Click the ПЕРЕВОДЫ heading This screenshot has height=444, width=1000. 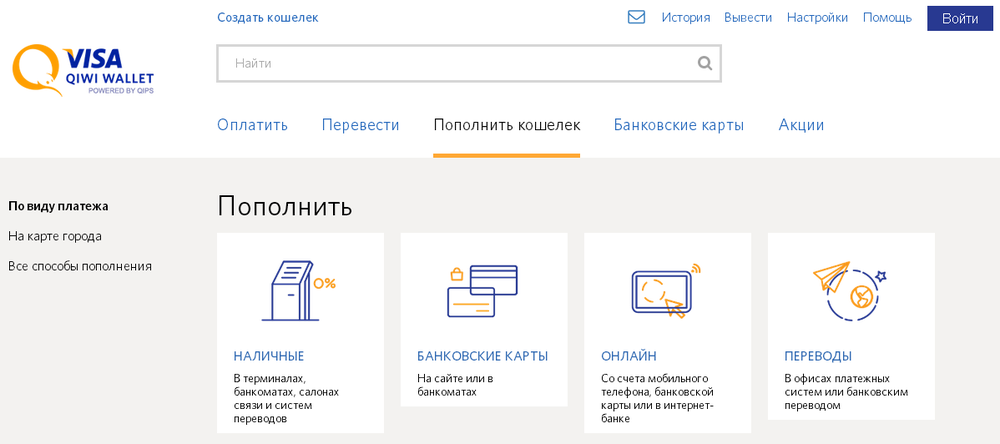click(818, 356)
